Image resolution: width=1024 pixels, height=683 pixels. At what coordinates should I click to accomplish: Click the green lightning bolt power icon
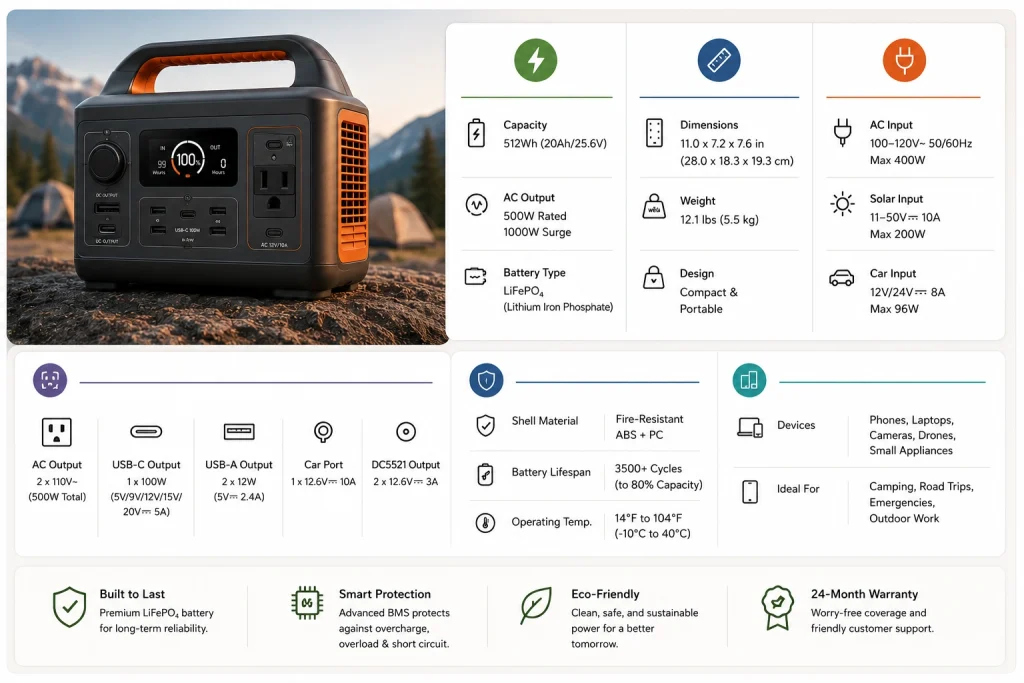pos(536,60)
